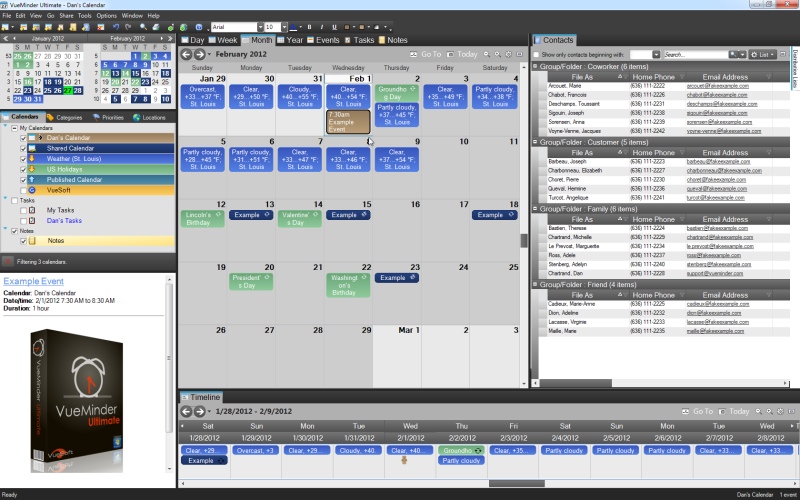Uncheck Shared Calendar checkbox
Viewport: 800px width, 500px height.
tap(23, 148)
